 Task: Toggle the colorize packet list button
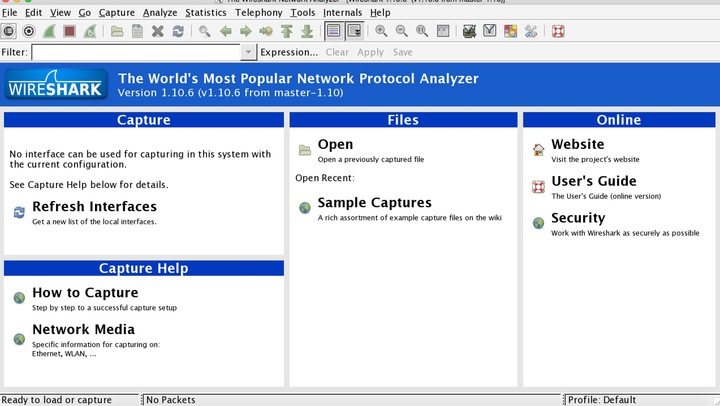click(334, 31)
